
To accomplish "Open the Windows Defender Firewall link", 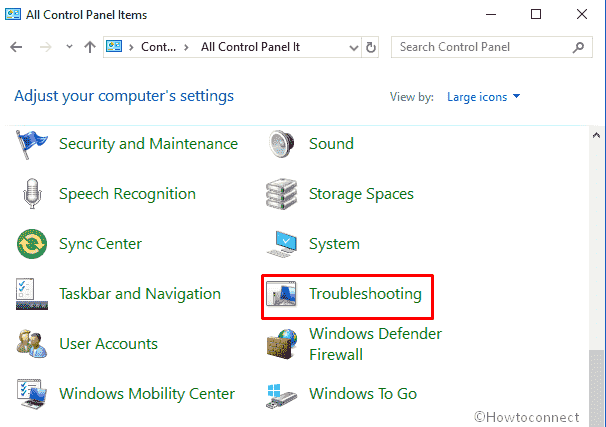I will (375, 344).
